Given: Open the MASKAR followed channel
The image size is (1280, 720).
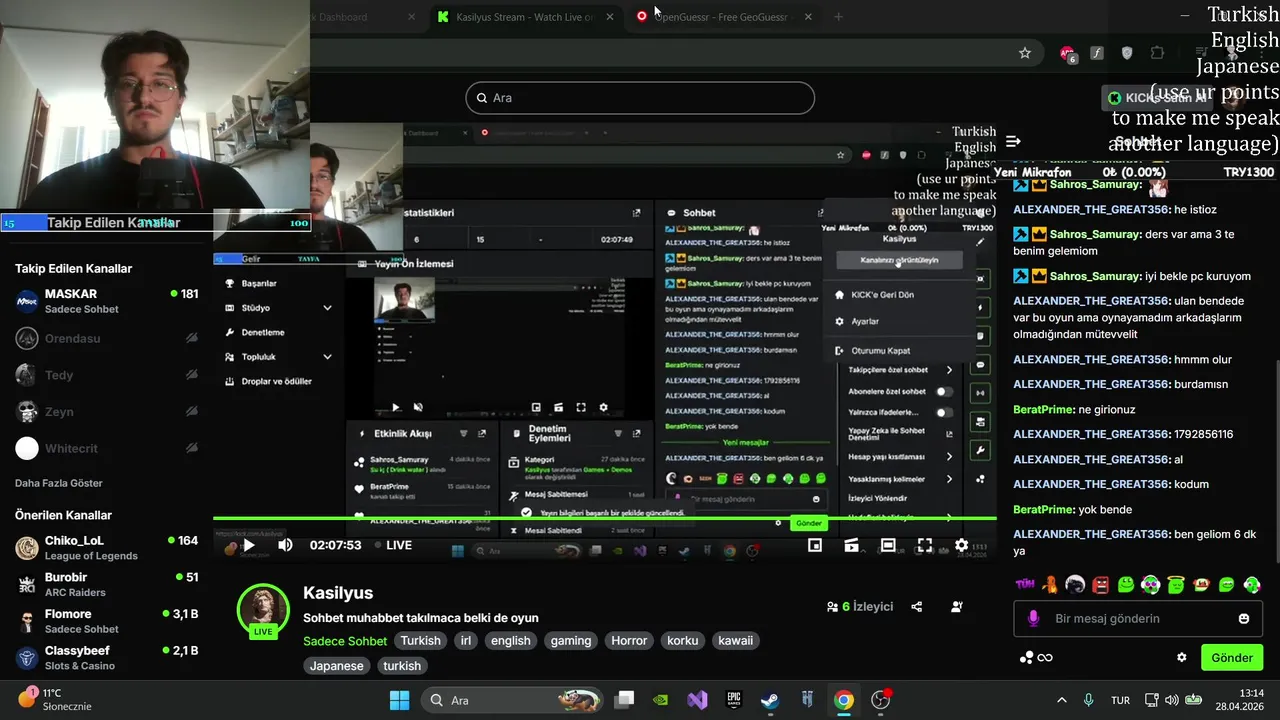Looking at the screenshot, I should [107, 301].
